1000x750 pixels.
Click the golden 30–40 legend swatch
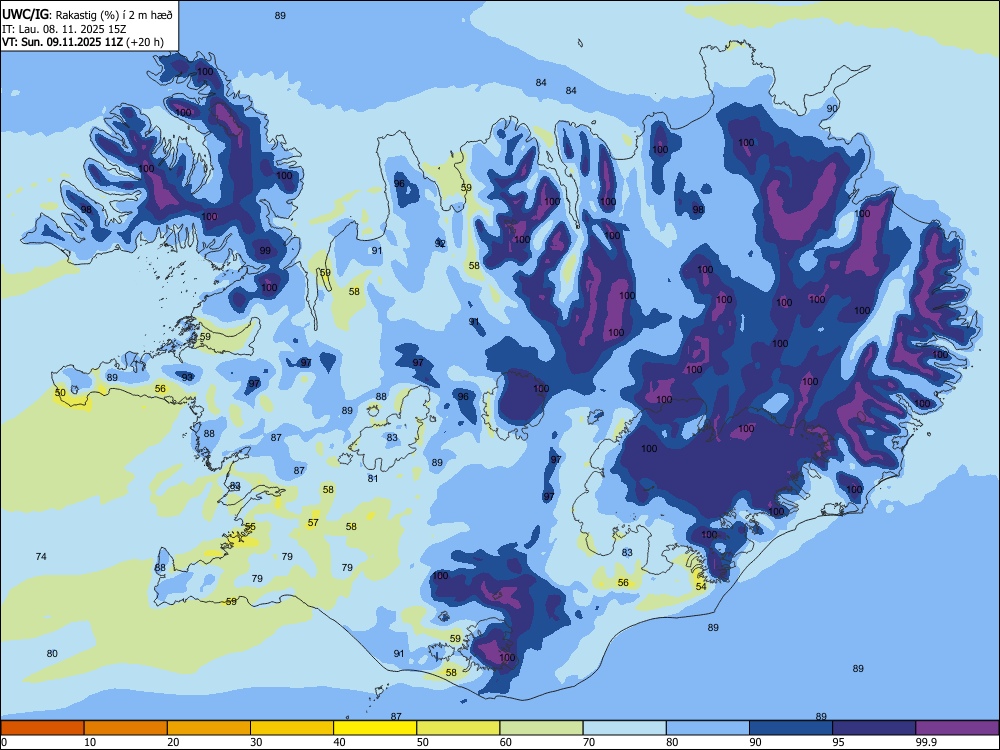click(x=292, y=728)
